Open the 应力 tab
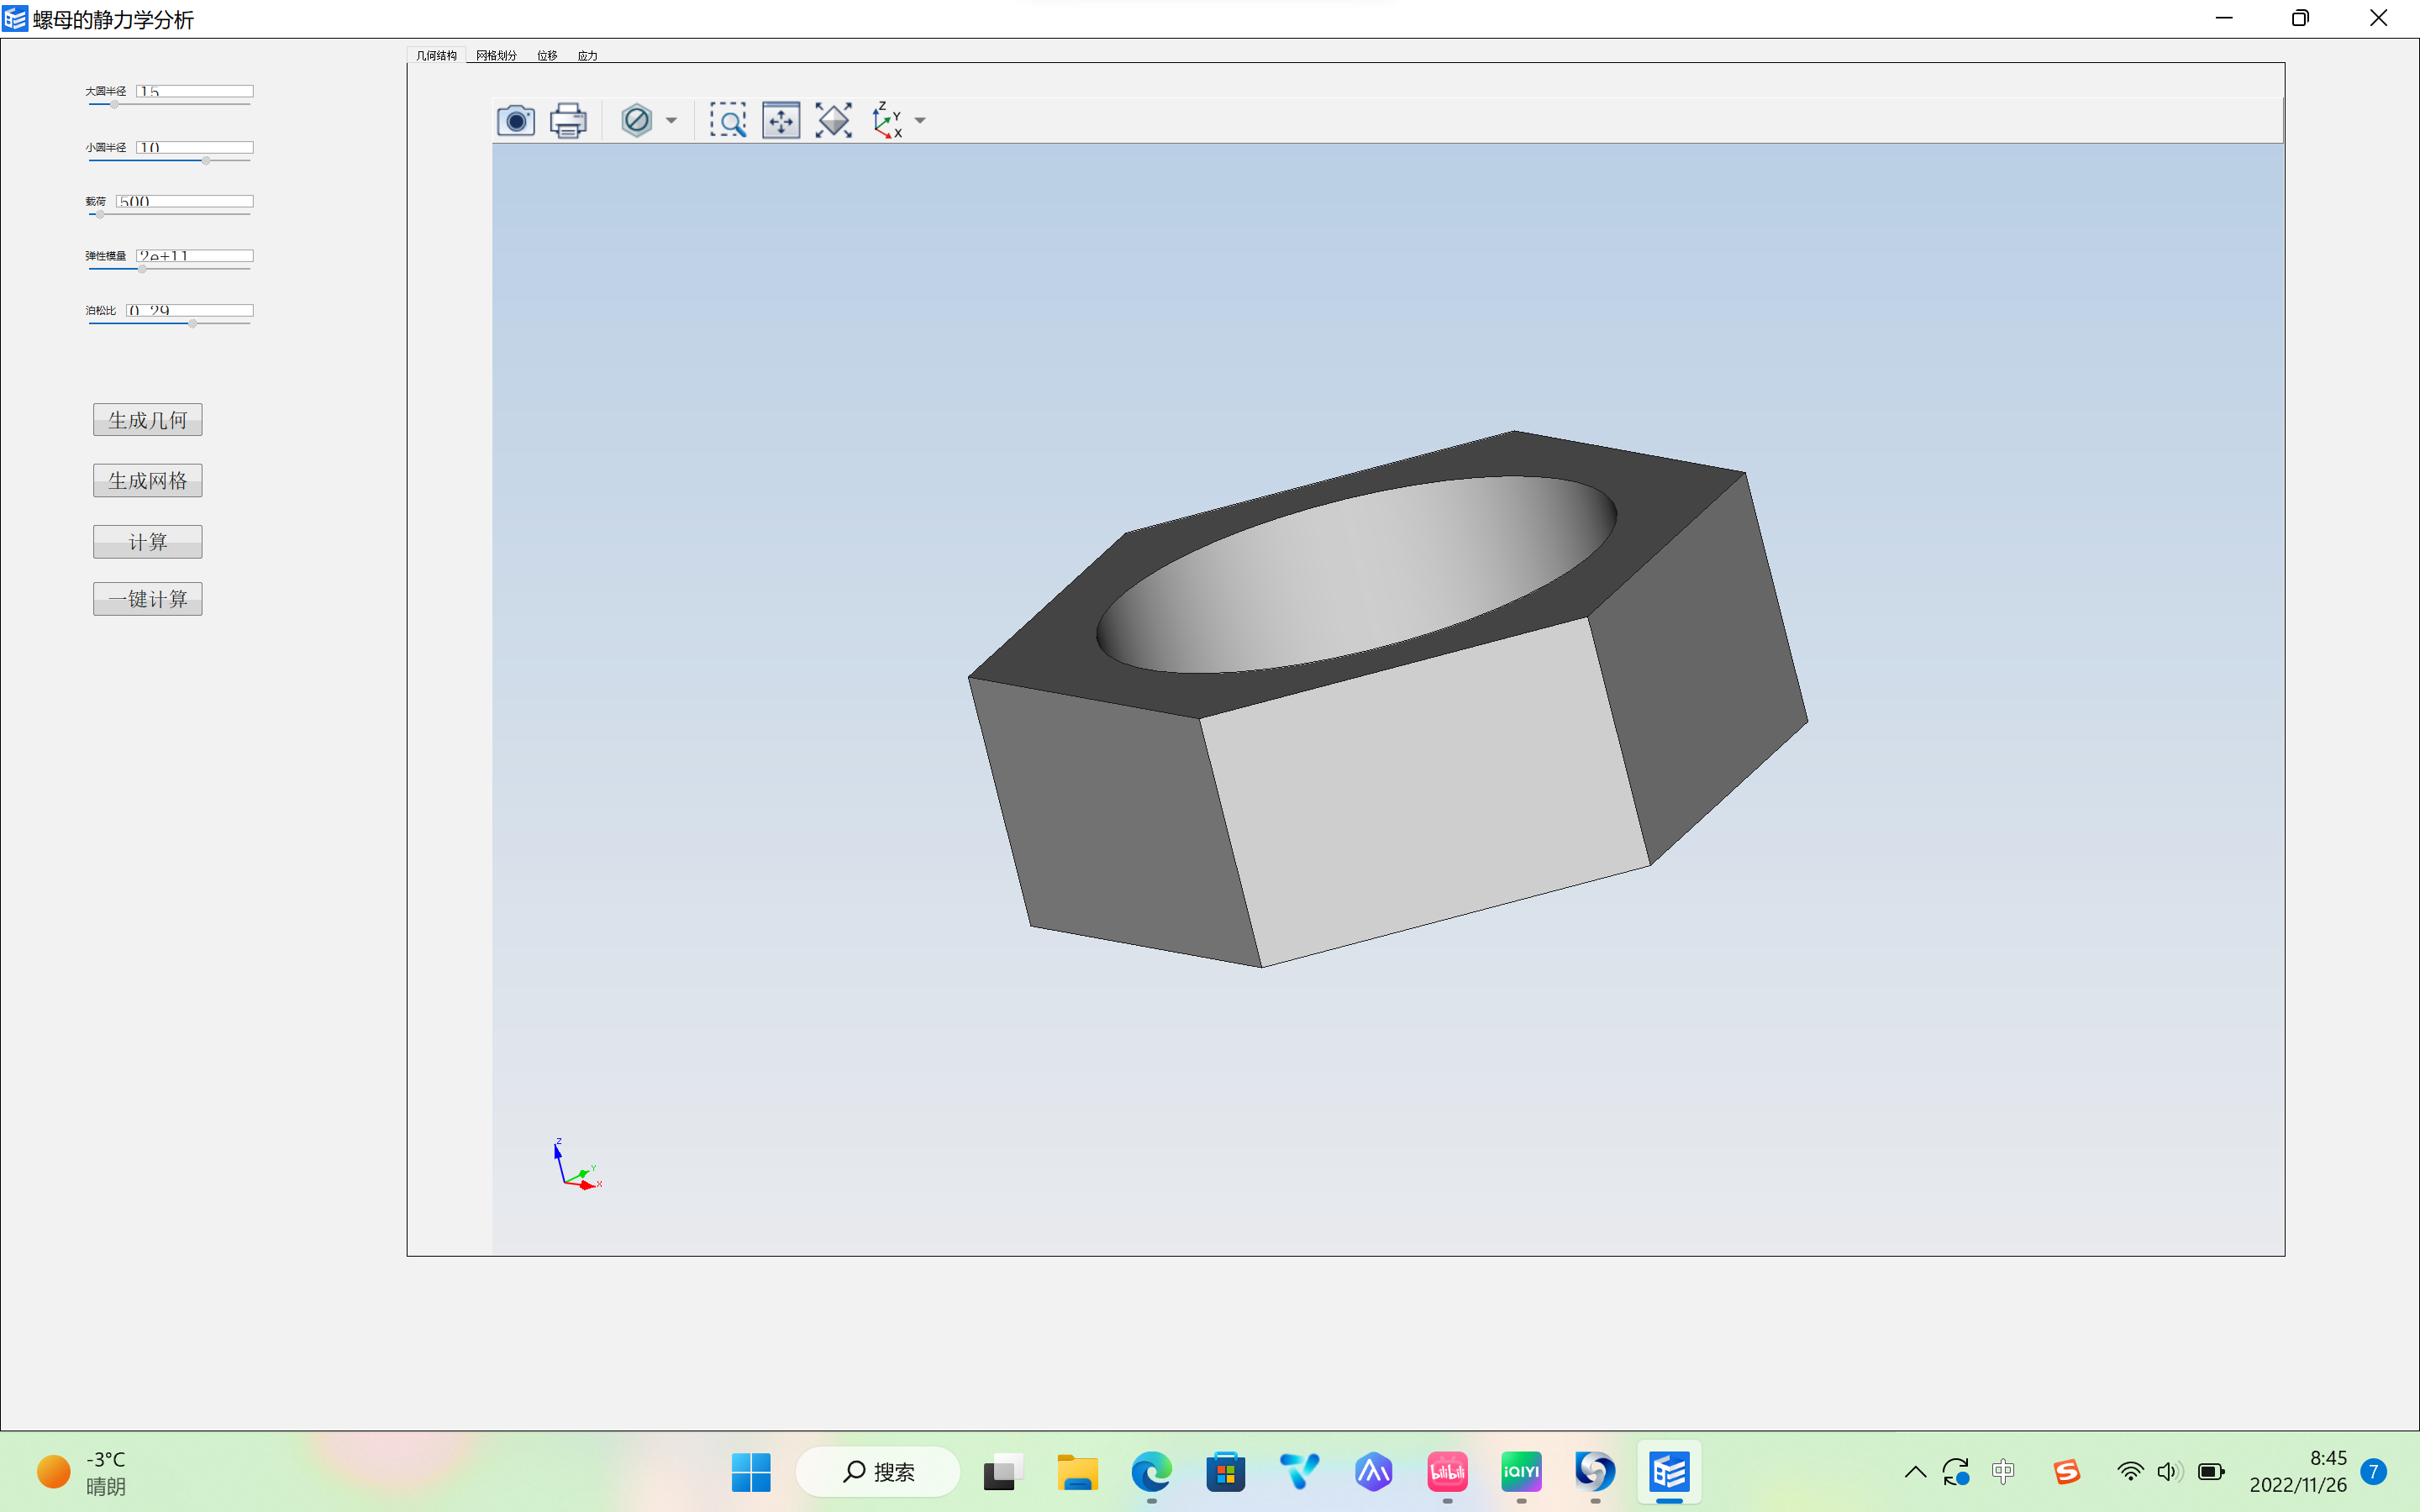This screenshot has height=1512, width=2420. click(x=587, y=55)
